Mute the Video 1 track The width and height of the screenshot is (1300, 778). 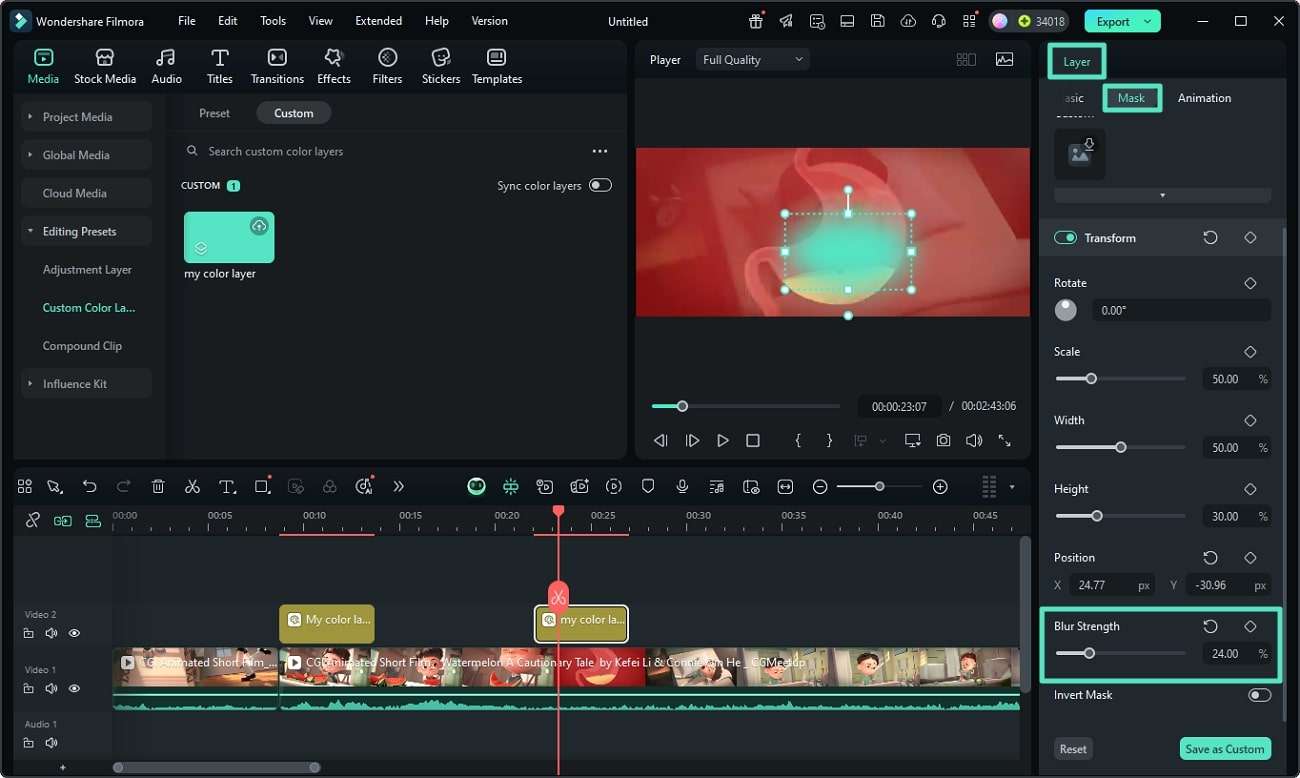tap(51, 688)
